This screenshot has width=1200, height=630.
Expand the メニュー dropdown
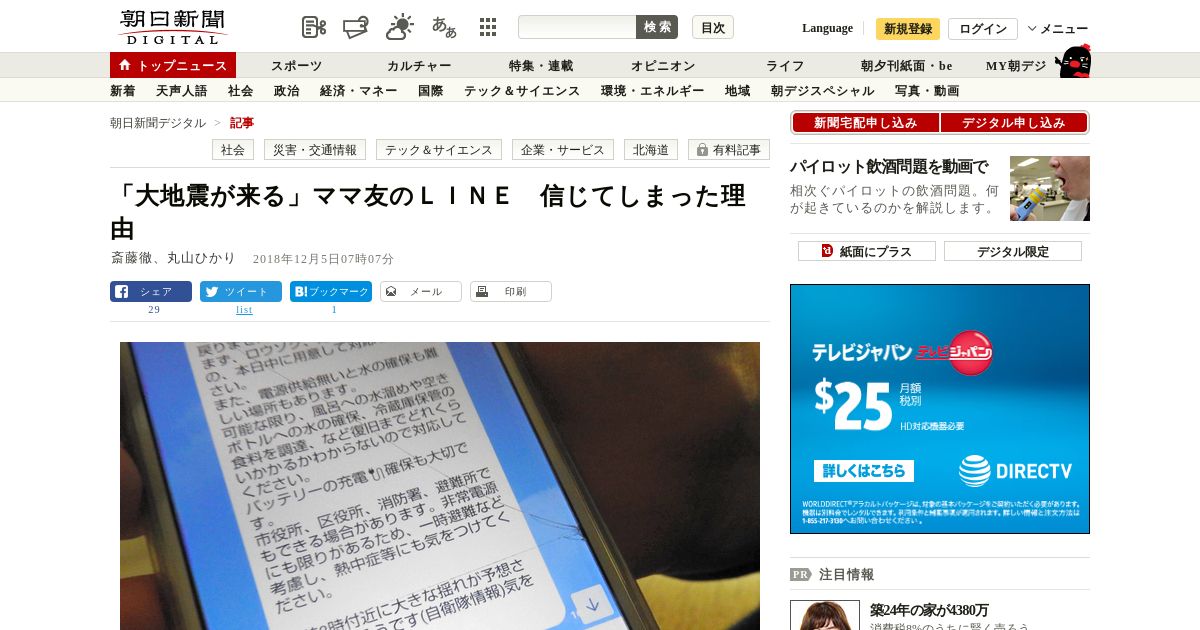(x=1058, y=29)
